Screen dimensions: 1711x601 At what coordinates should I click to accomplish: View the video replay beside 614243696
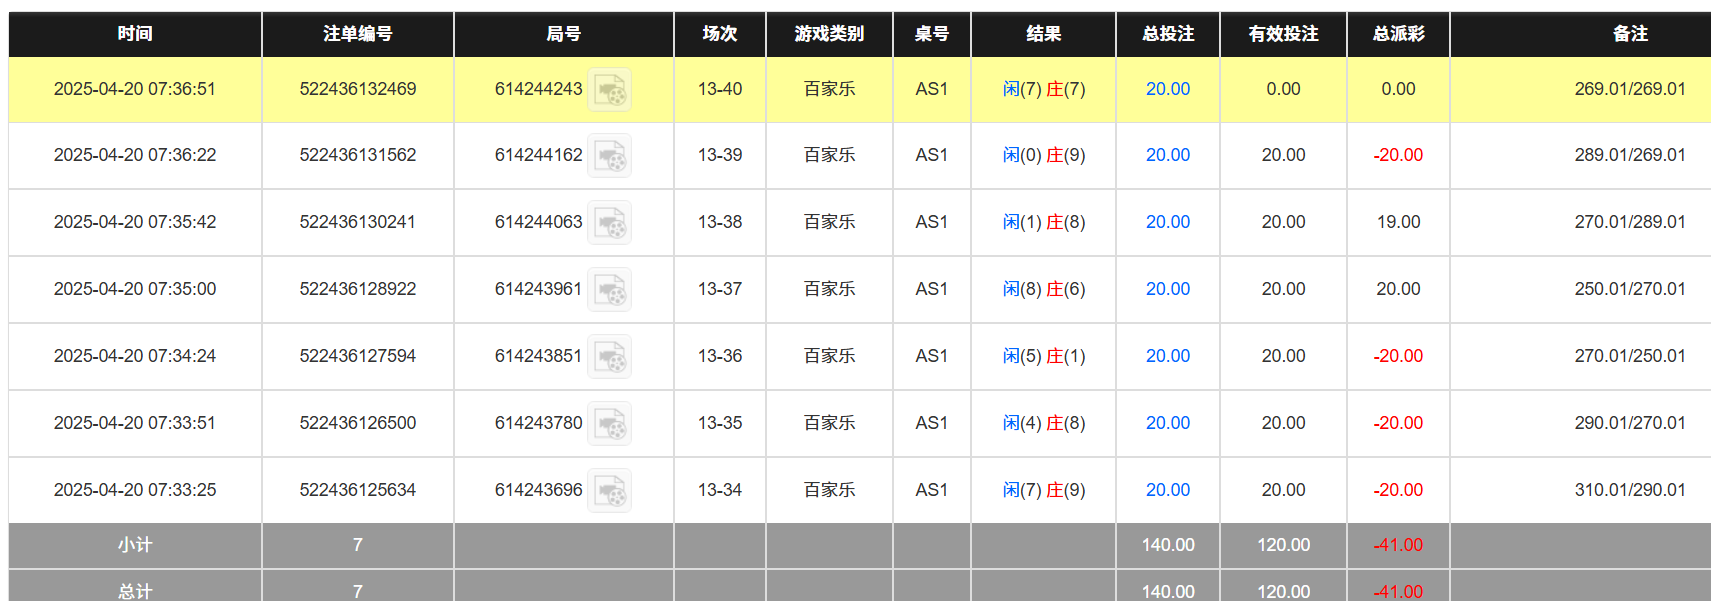614,490
